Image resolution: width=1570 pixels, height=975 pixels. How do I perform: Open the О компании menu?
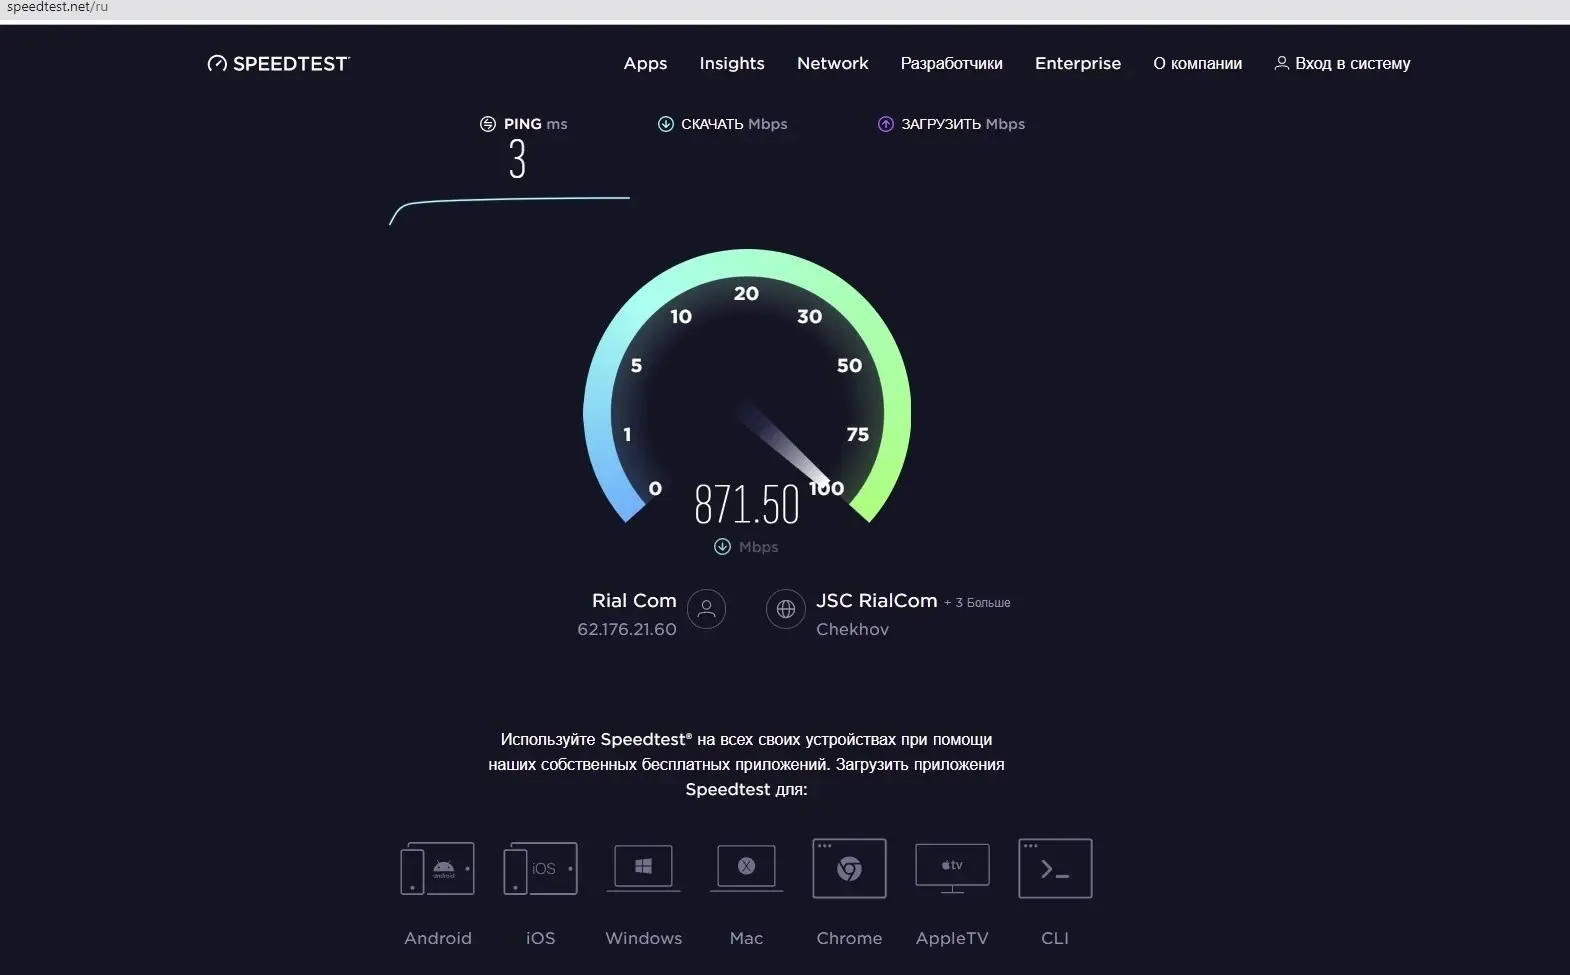1198,63
